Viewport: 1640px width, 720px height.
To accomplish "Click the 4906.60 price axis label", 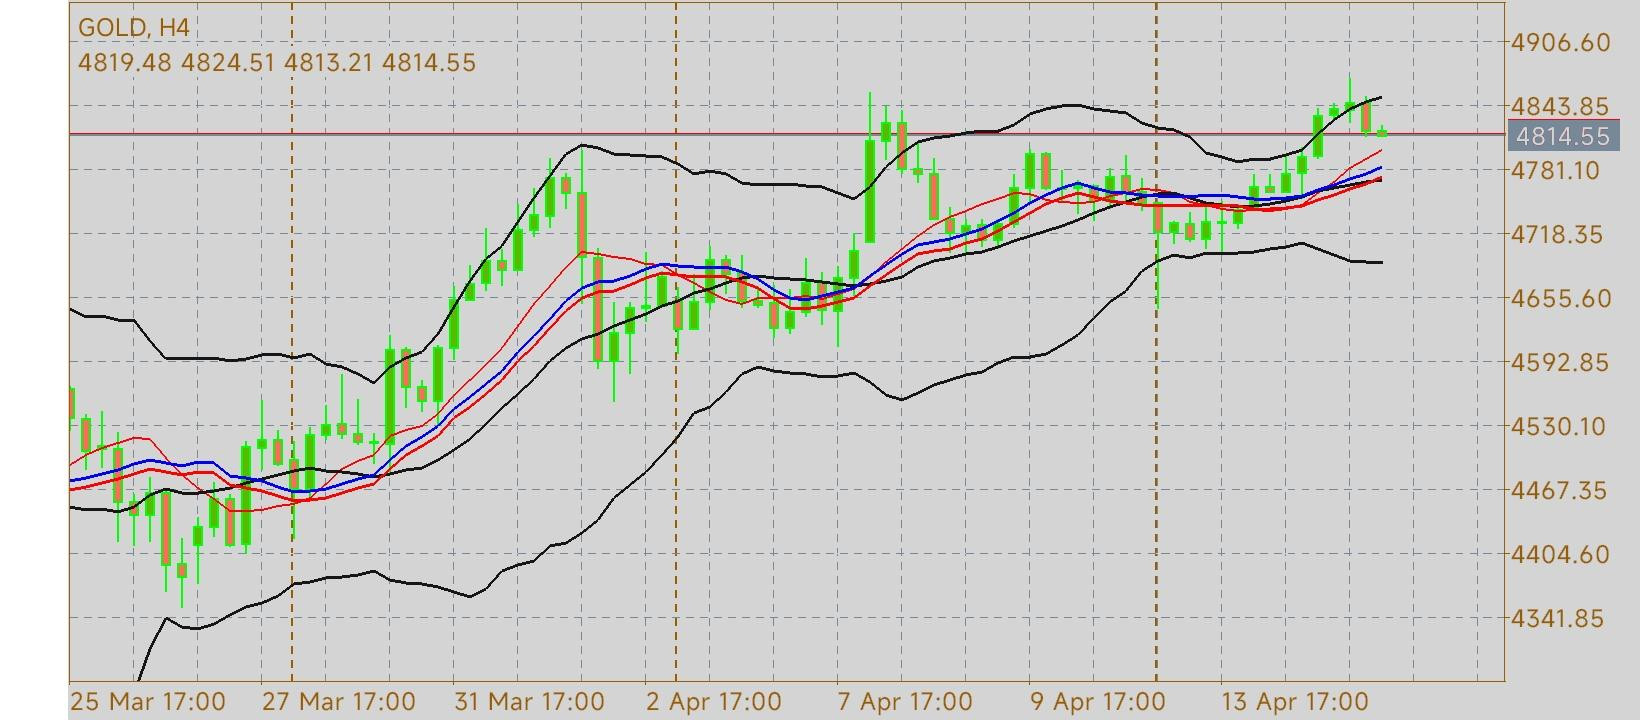I will coord(1561,42).
